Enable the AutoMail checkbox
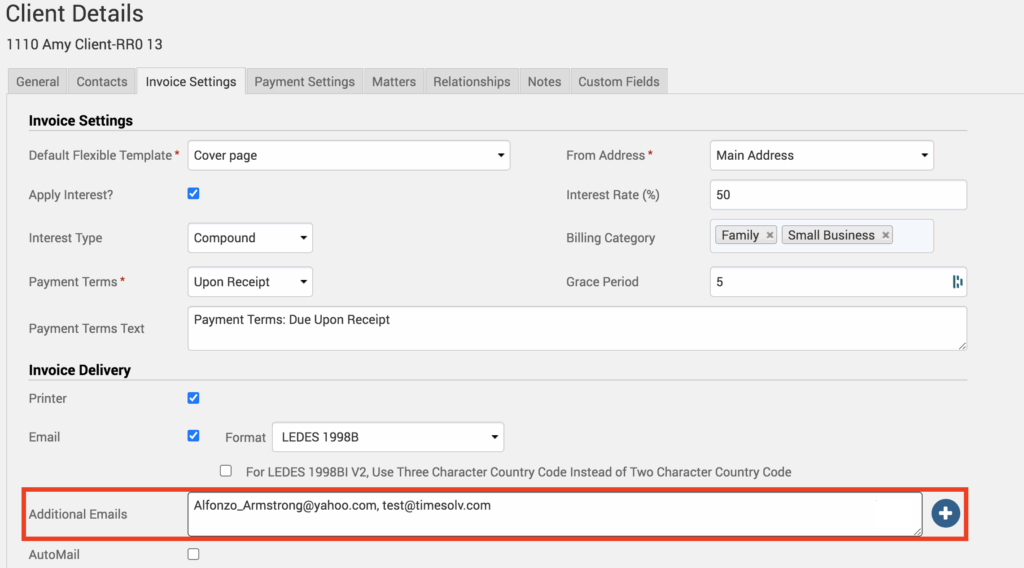The image size is (1024, 568). click(194, 554)
